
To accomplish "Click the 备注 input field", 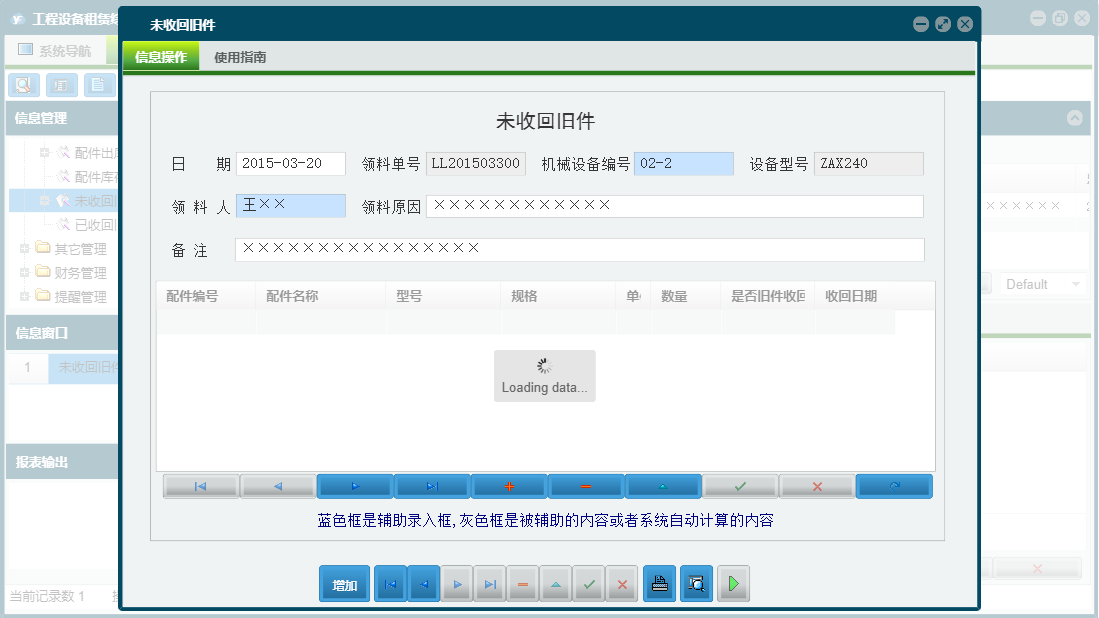I will [580, 250].
